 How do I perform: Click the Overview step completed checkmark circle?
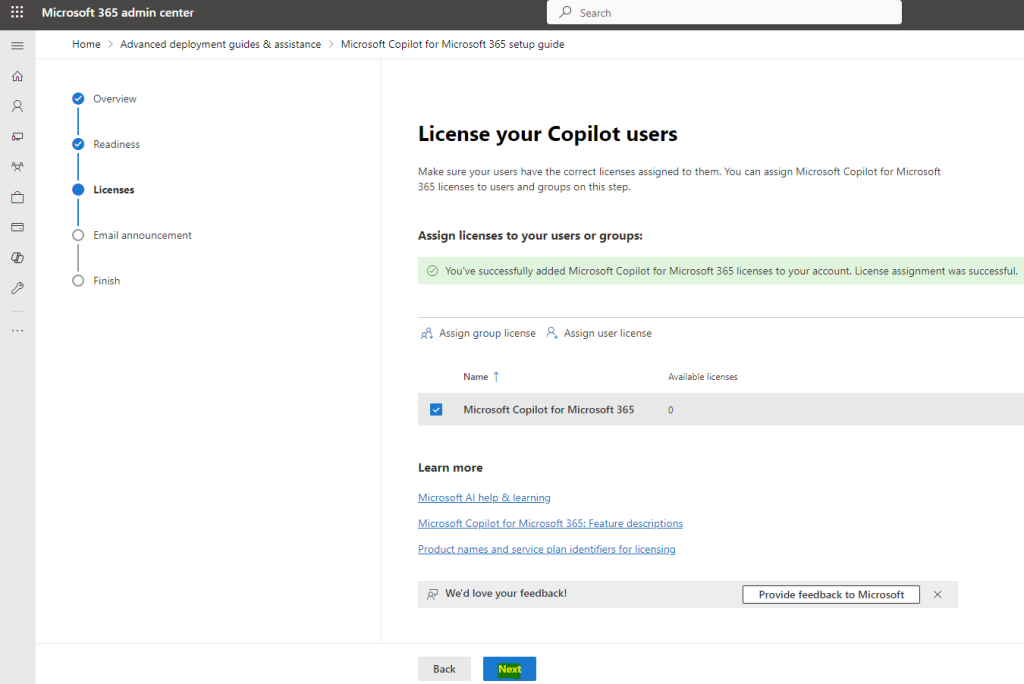coord(78,99)
